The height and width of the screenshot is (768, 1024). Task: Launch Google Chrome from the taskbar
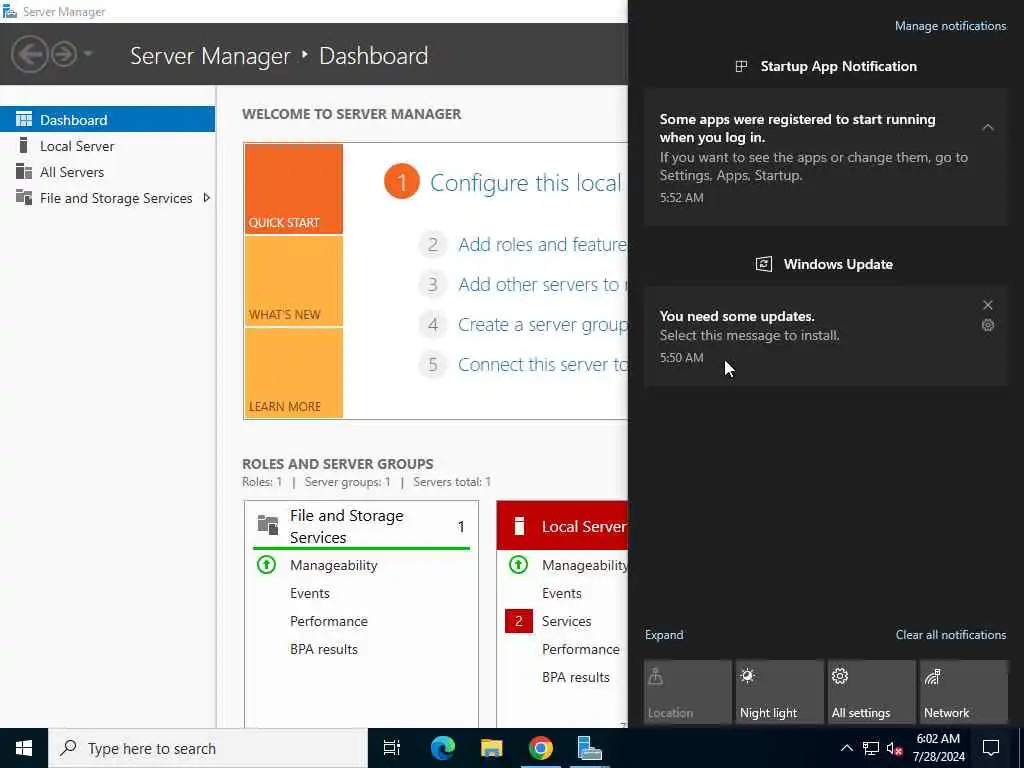coord(541,748)
